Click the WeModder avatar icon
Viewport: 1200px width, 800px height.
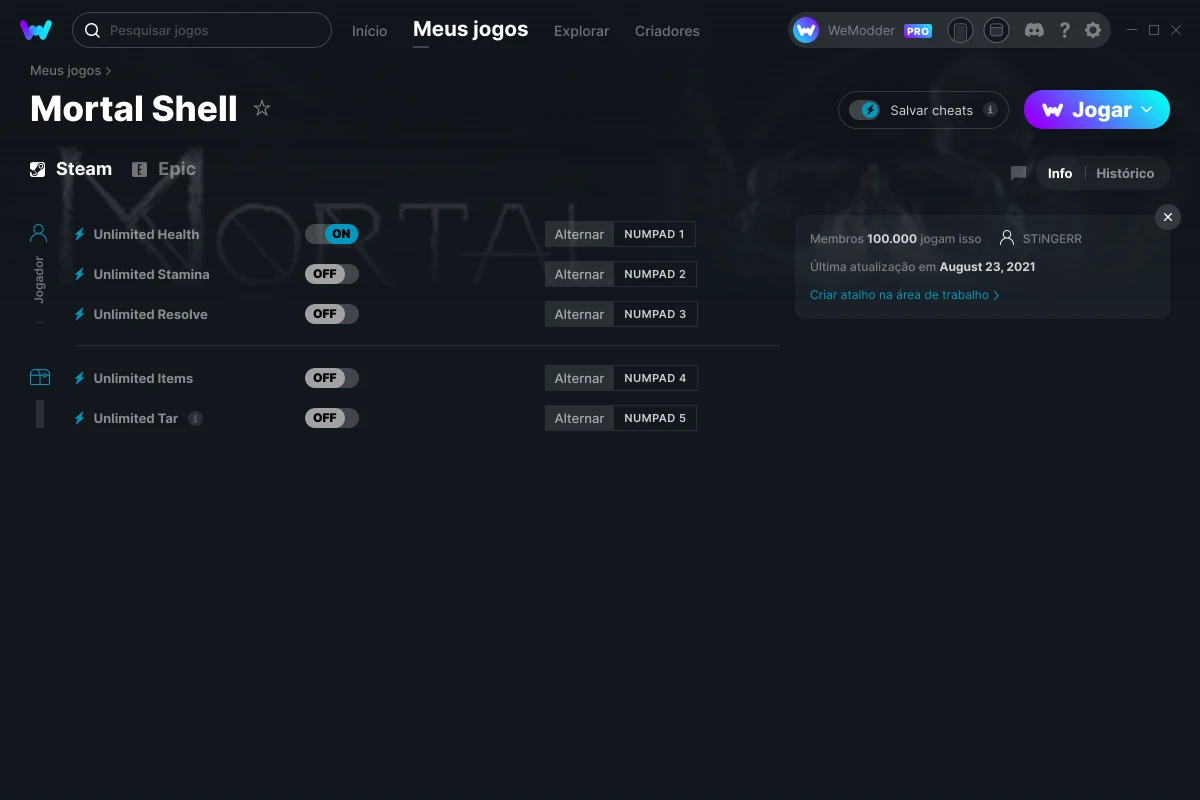pyautogui.click(x=806, y=30)
